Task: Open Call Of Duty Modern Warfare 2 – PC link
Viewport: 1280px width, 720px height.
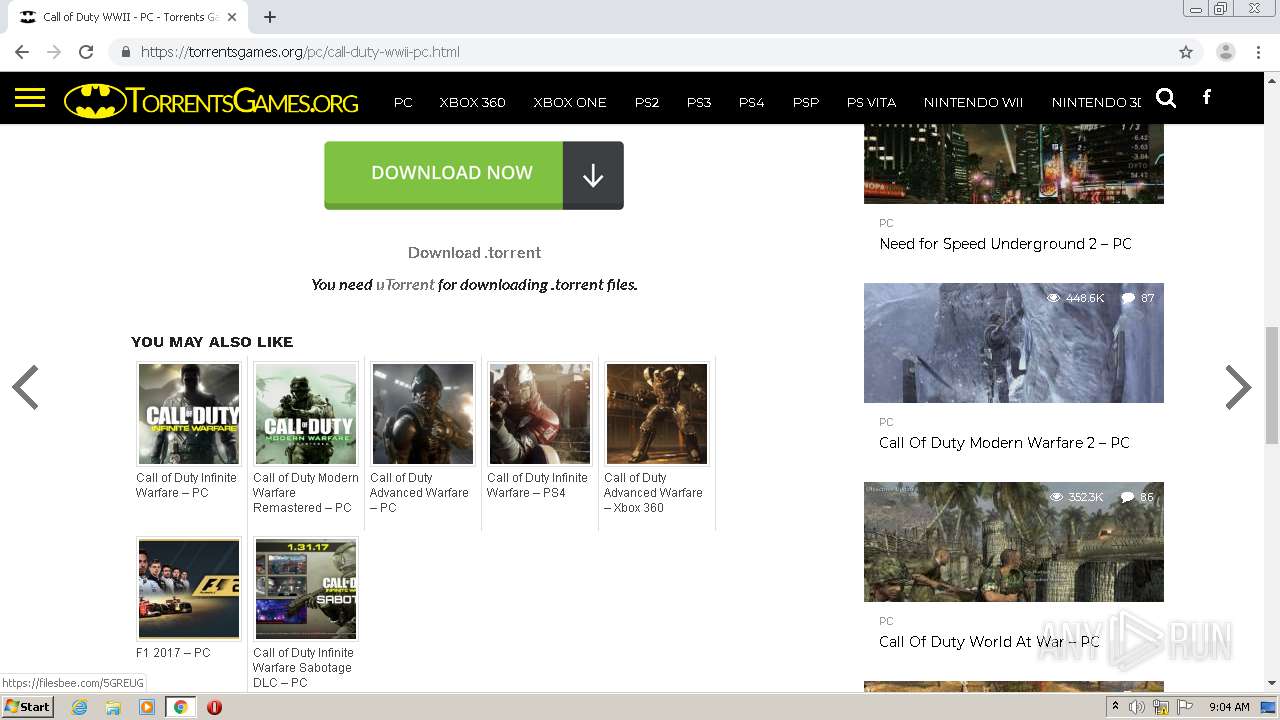Action: pyautogui.click(x=1004, y=443)
